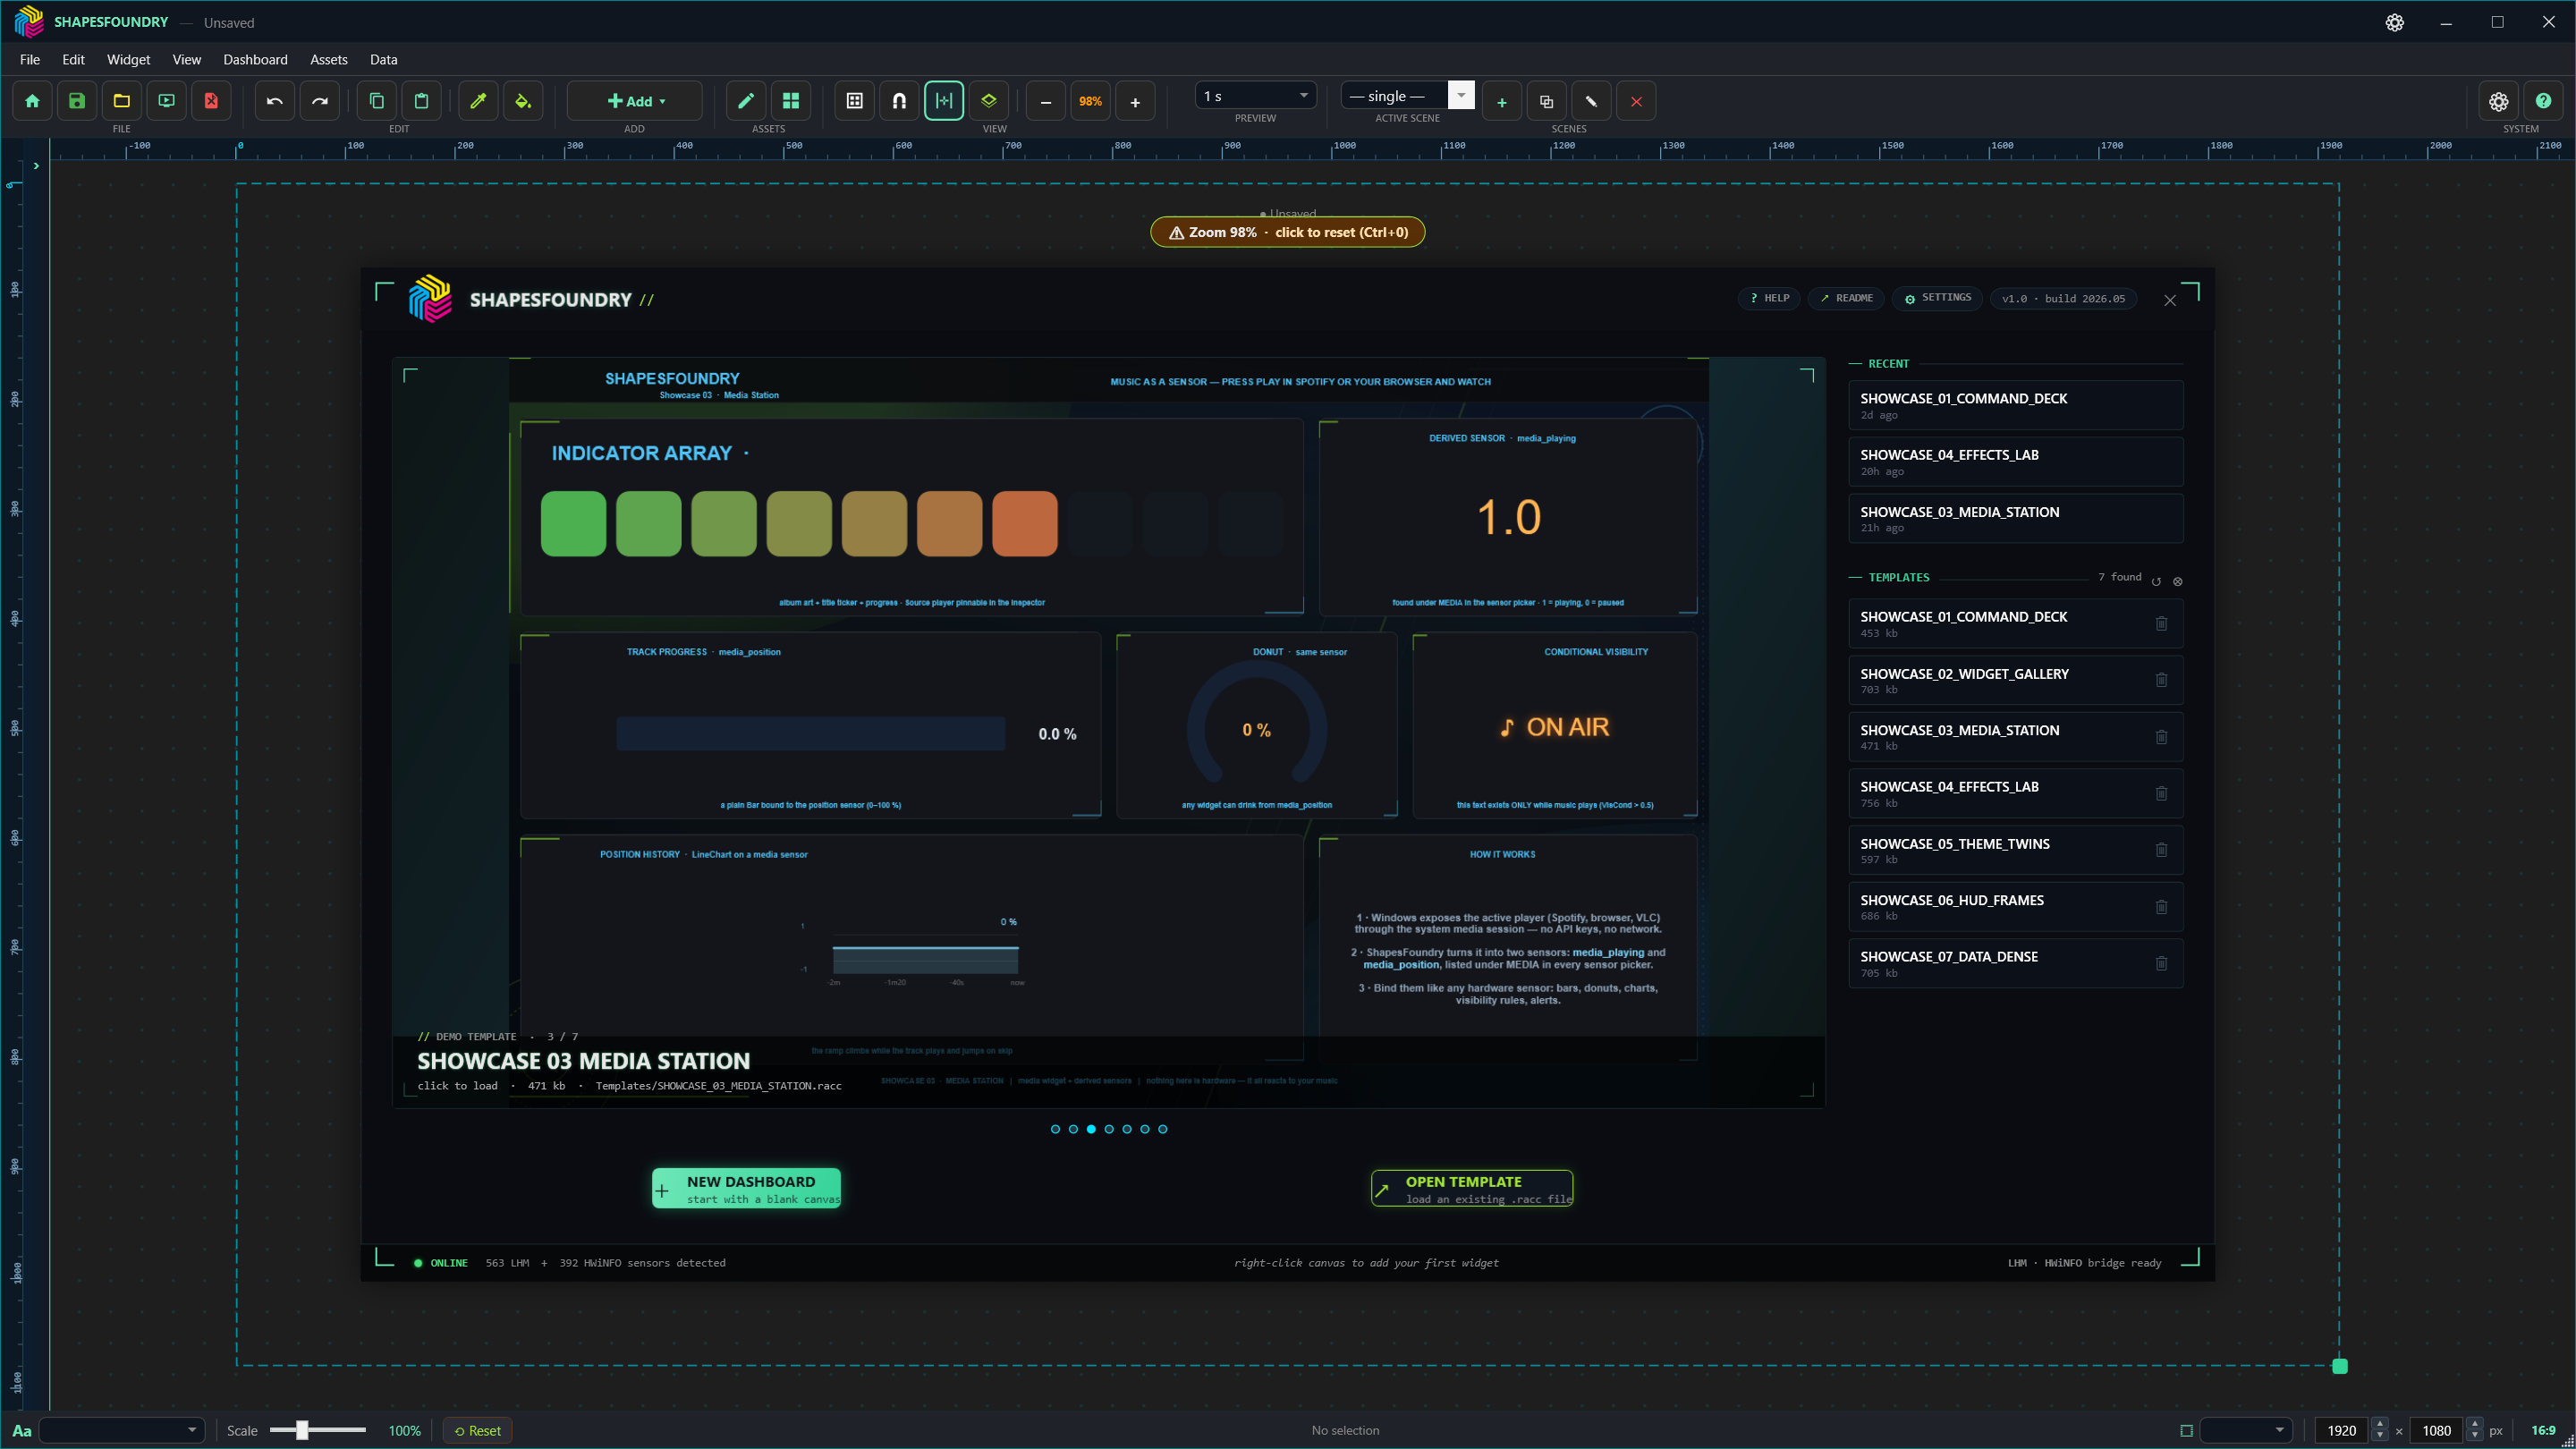Open the preview interval '1 s' dropdown
This screenshot has width=2576, height=1449.
pyautogui.click(x=1256, y=96)
